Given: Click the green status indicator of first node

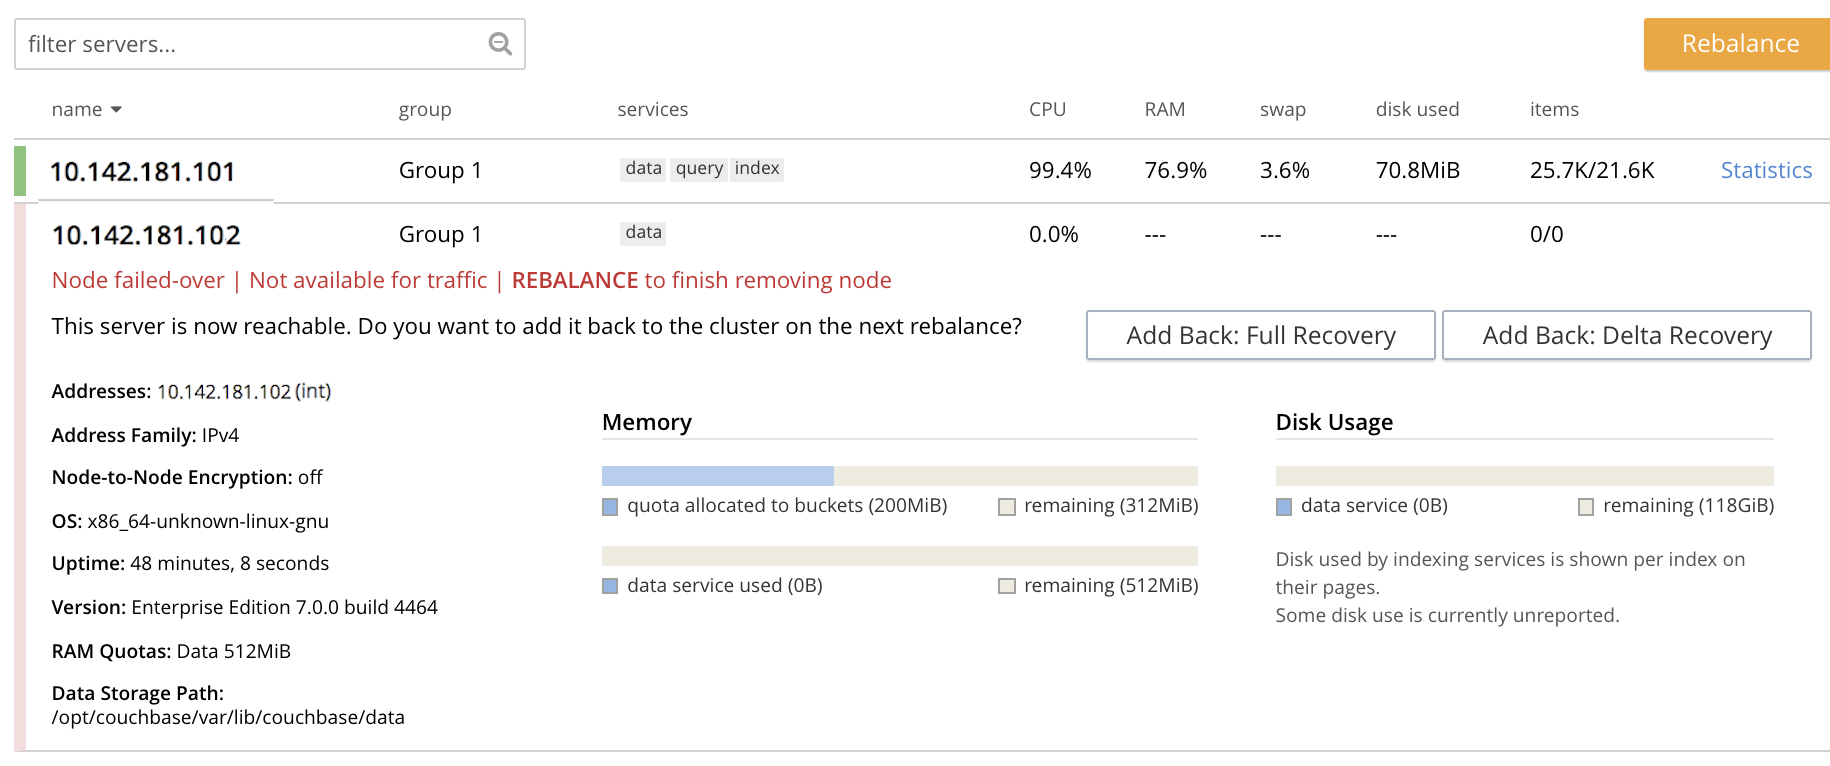Looking at the screenshot, I should (x=20, y=171).
